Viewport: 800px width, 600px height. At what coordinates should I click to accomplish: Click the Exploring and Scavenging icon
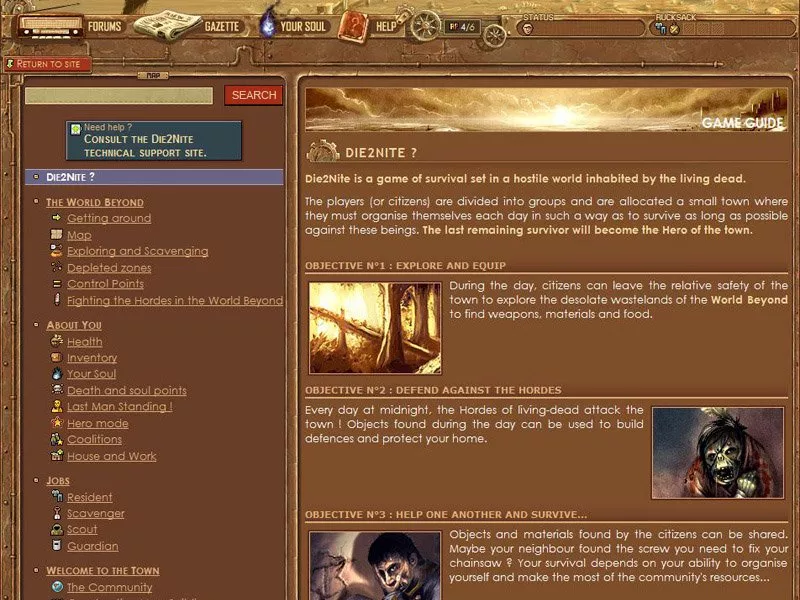(56, 251)
